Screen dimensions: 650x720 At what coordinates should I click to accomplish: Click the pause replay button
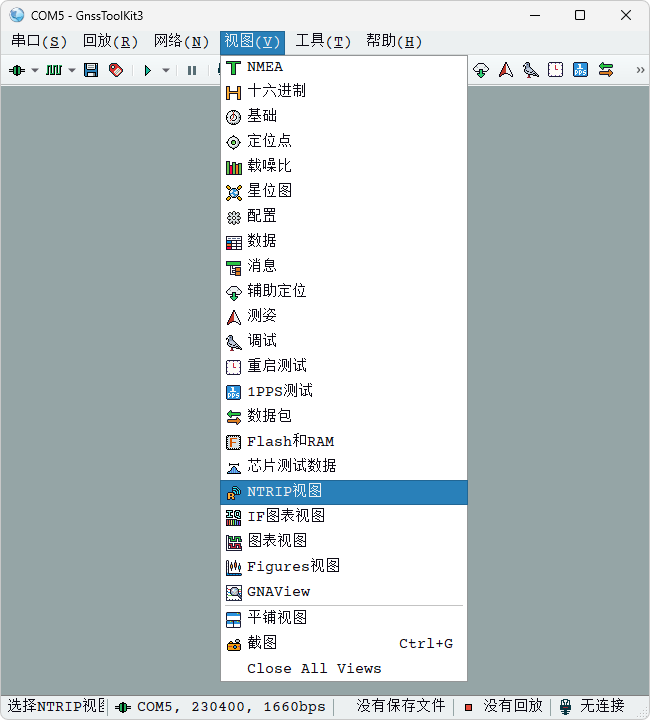(192, 70)
